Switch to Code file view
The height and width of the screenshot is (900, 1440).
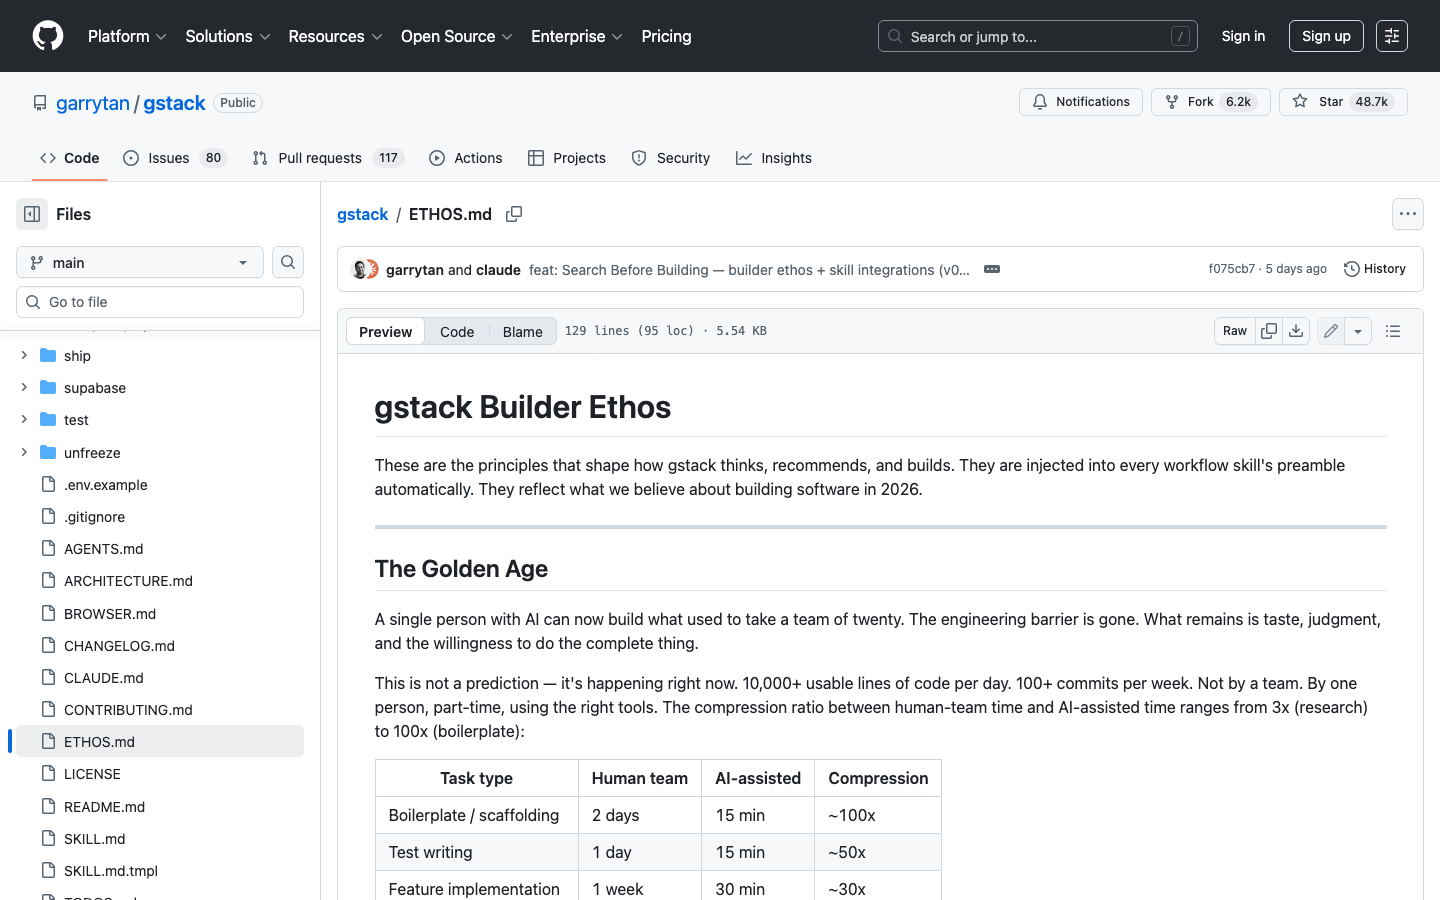tap(457, 332)
